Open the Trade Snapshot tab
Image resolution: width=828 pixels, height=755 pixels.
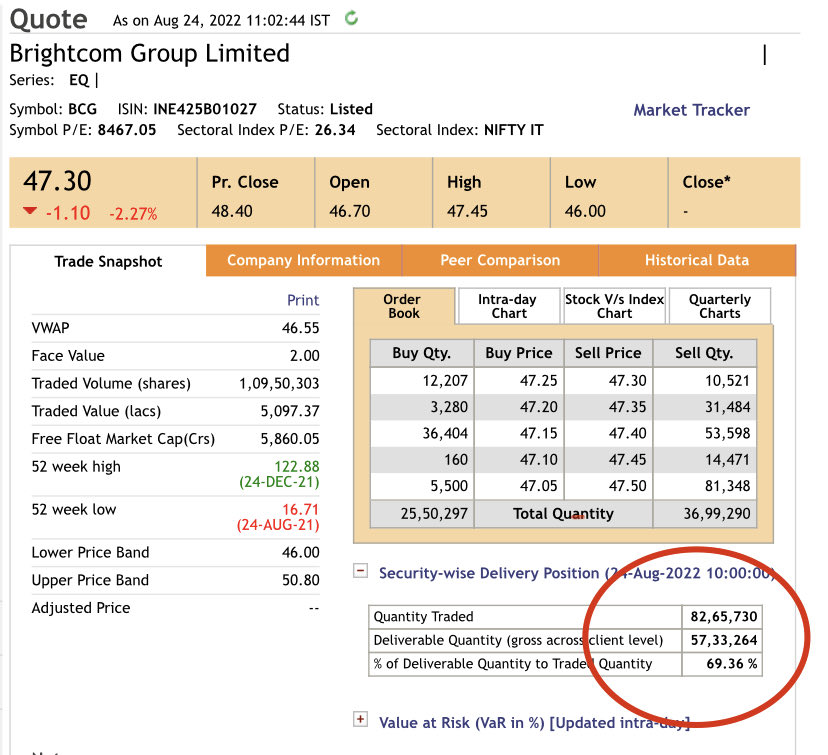click(108, 261)
